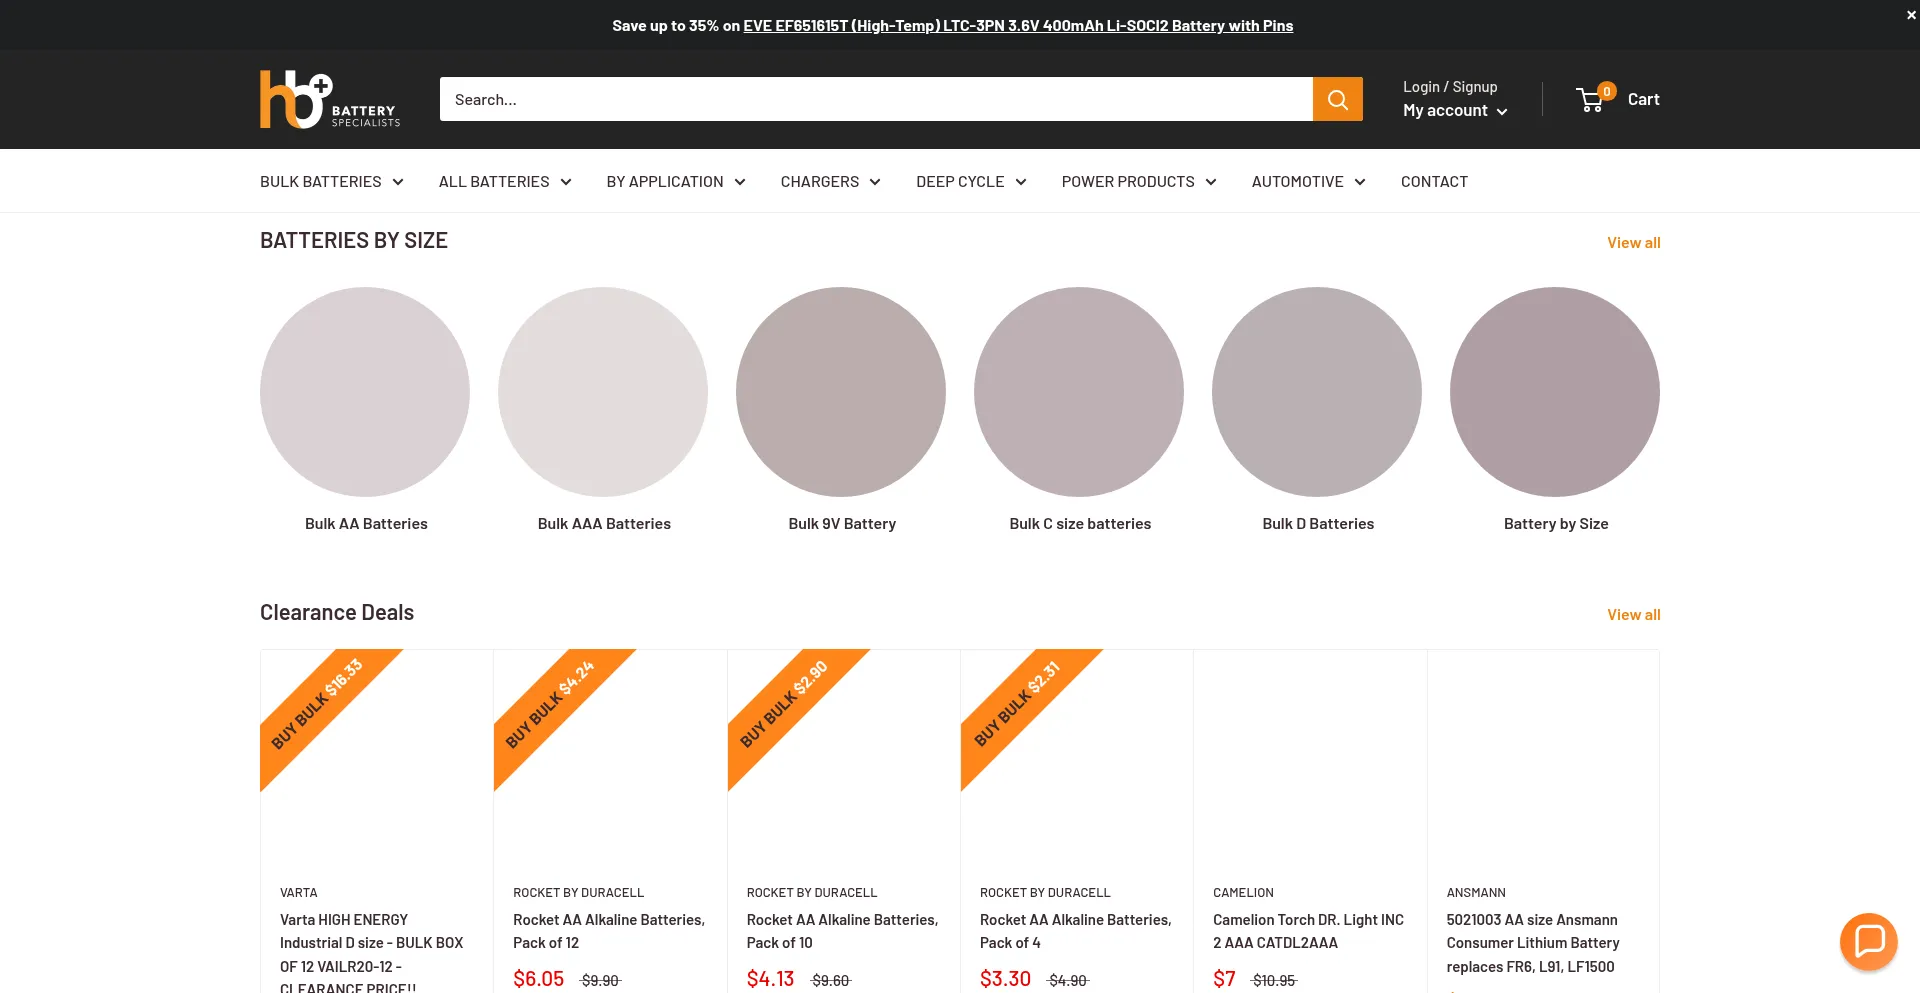Select the Bulk AAA Batteries circle image

[x=603, y=392]
